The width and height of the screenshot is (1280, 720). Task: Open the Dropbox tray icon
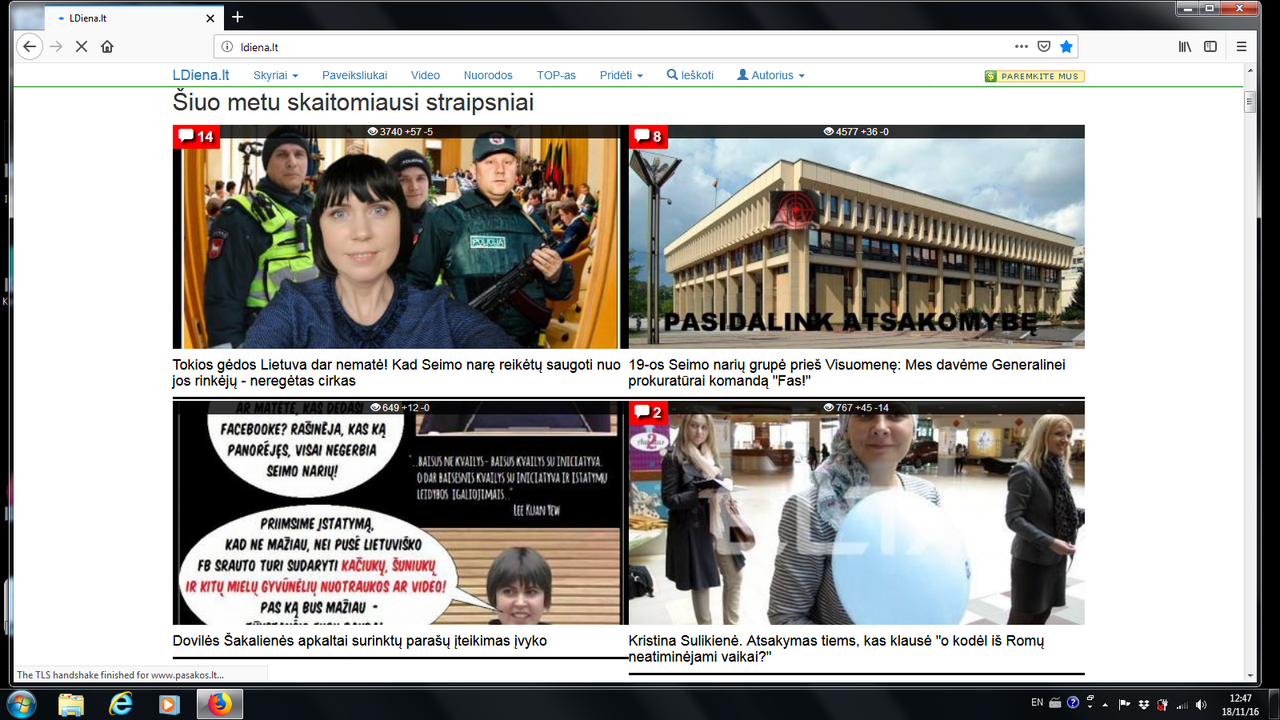click(x=1144, y=703)
